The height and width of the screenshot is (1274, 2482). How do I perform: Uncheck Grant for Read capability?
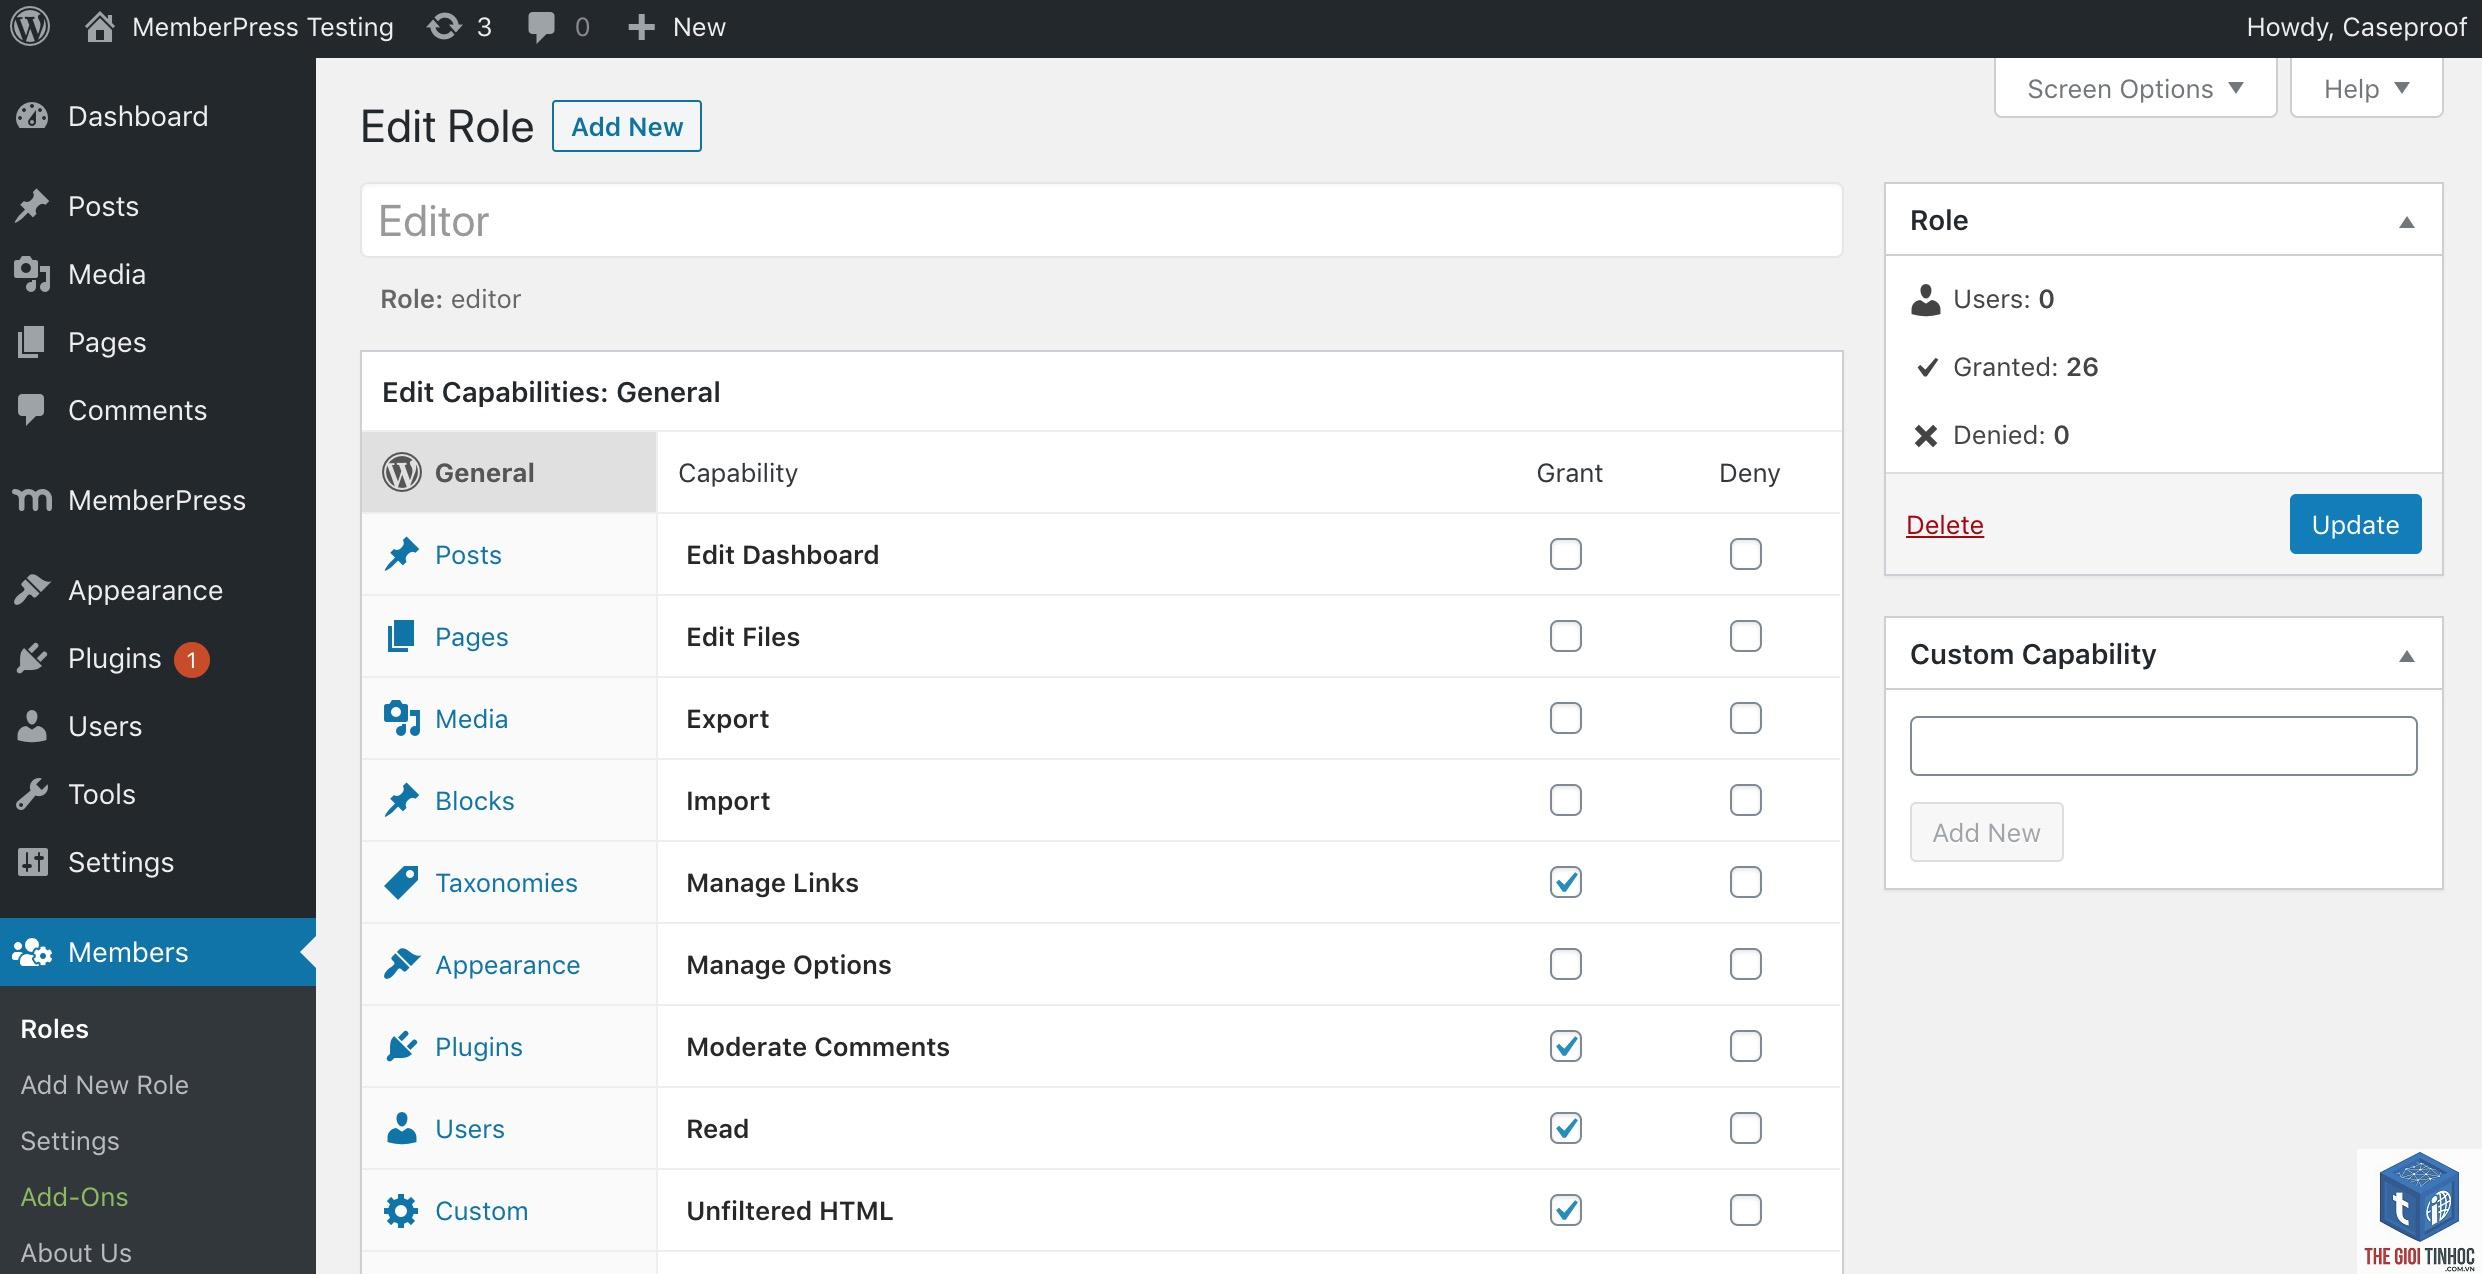coord(1566,1128)
